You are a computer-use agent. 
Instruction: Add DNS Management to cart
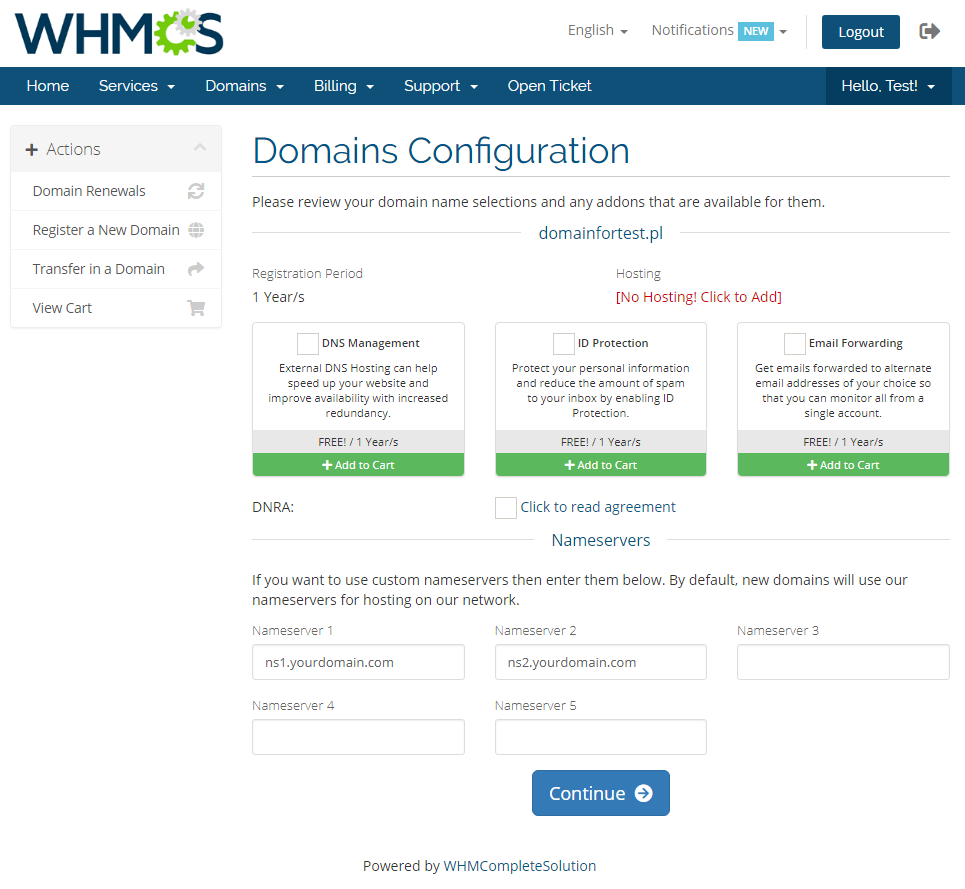358,465
